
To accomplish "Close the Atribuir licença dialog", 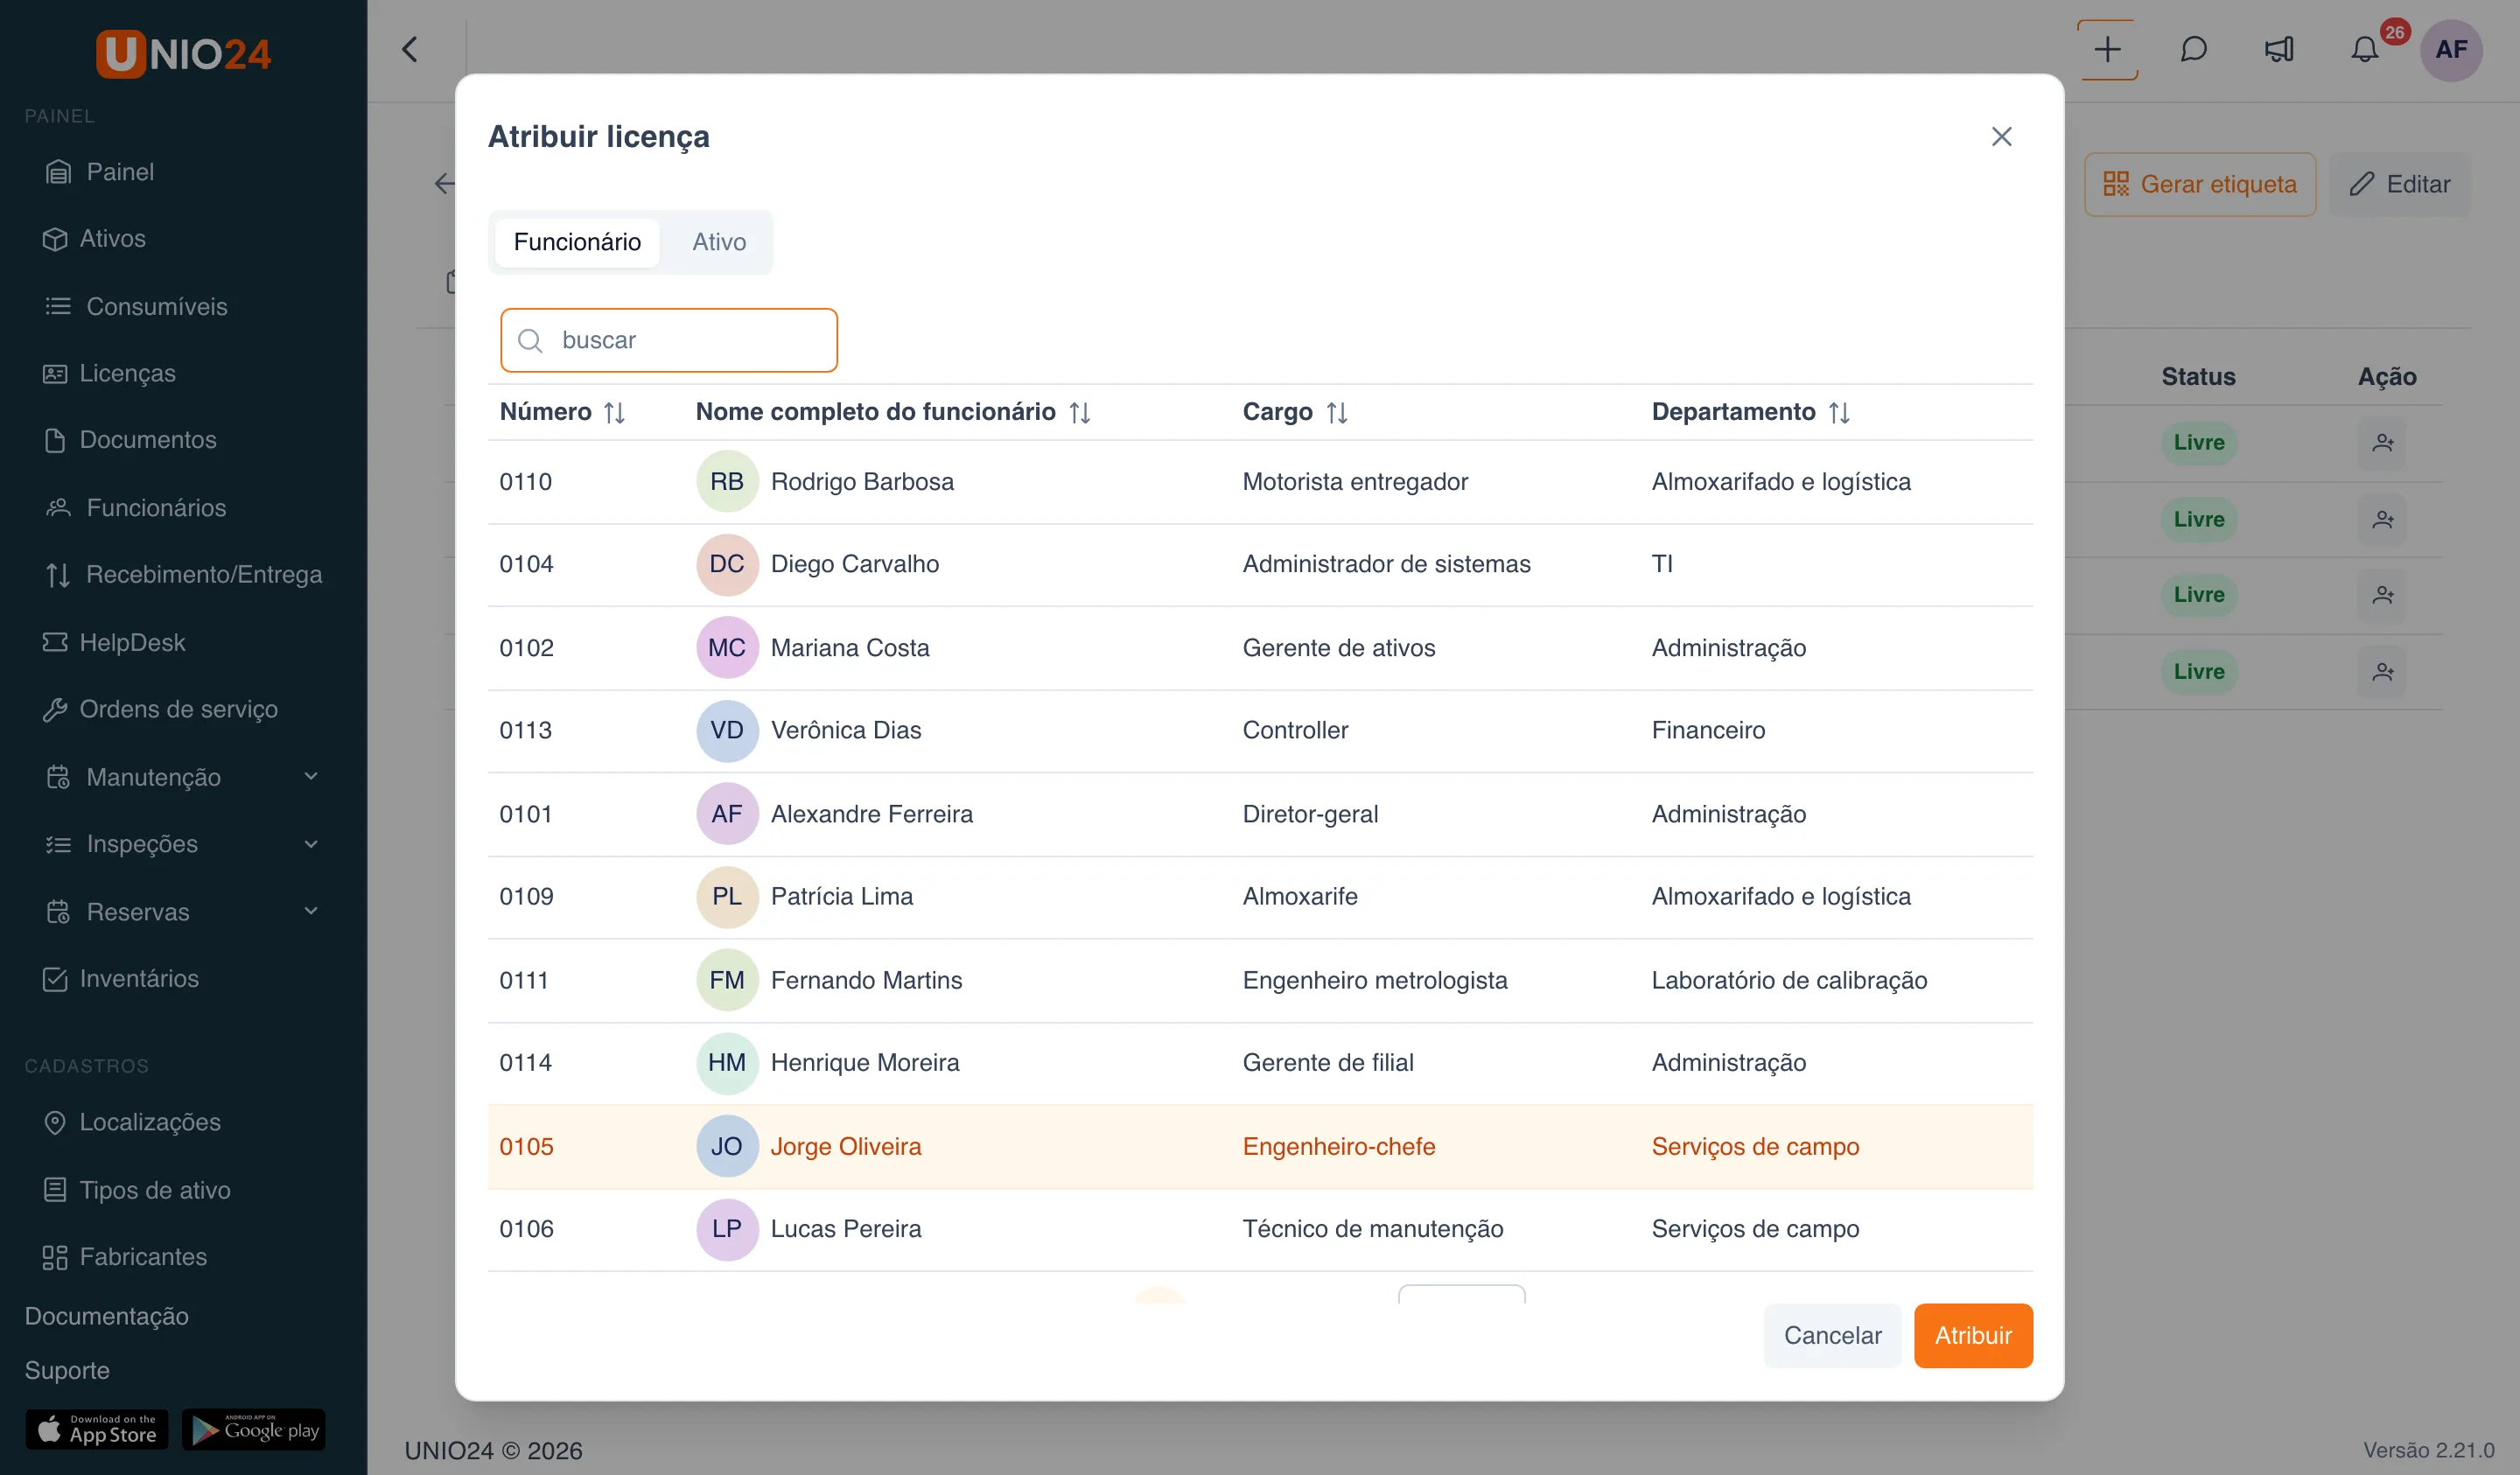I will point(2001,136).
